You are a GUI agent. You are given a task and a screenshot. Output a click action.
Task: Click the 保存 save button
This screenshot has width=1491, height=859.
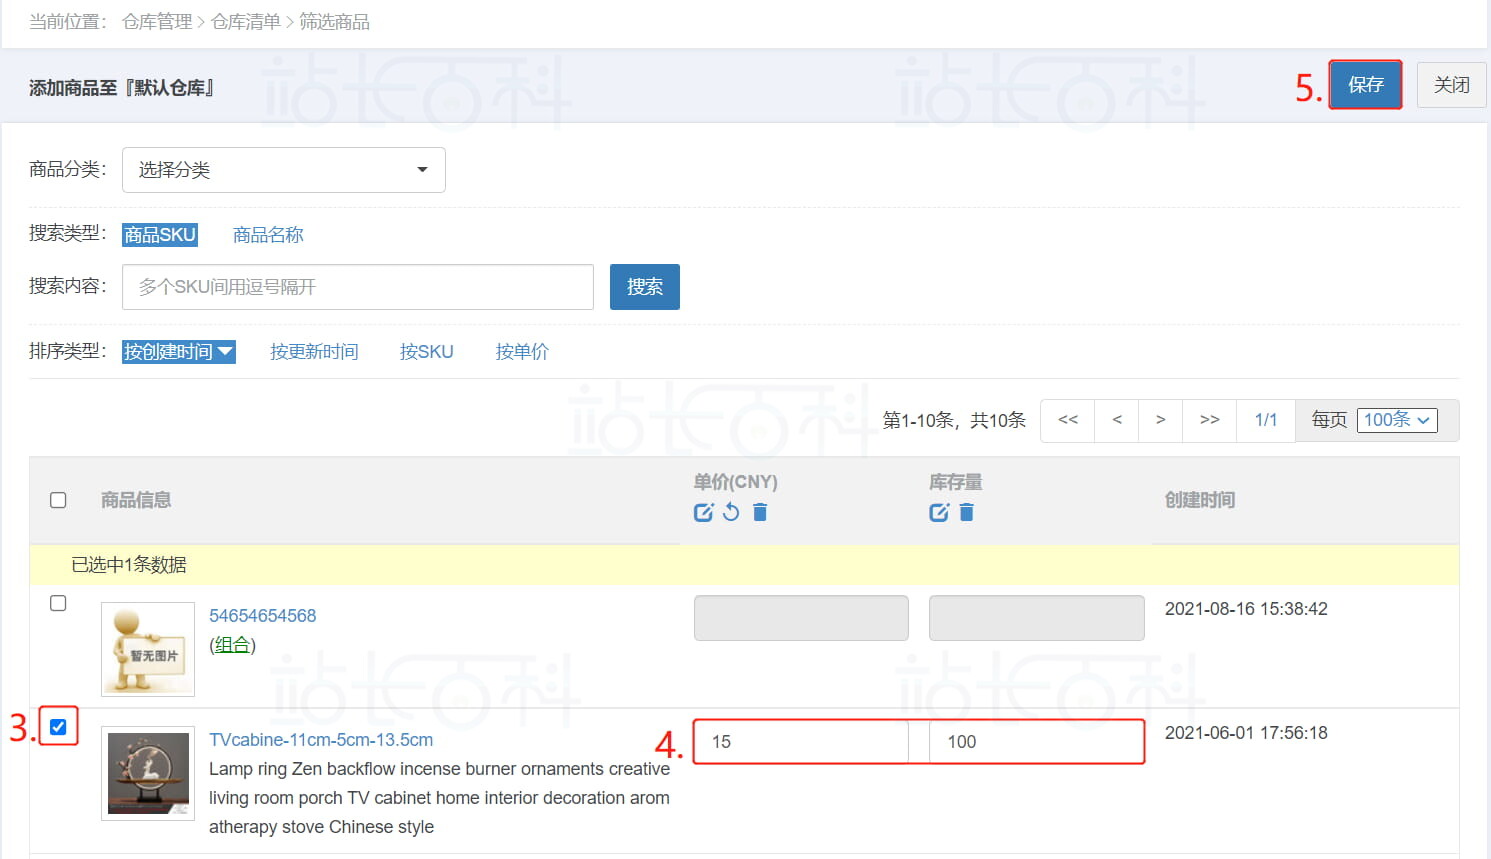tap(1366, 85)
